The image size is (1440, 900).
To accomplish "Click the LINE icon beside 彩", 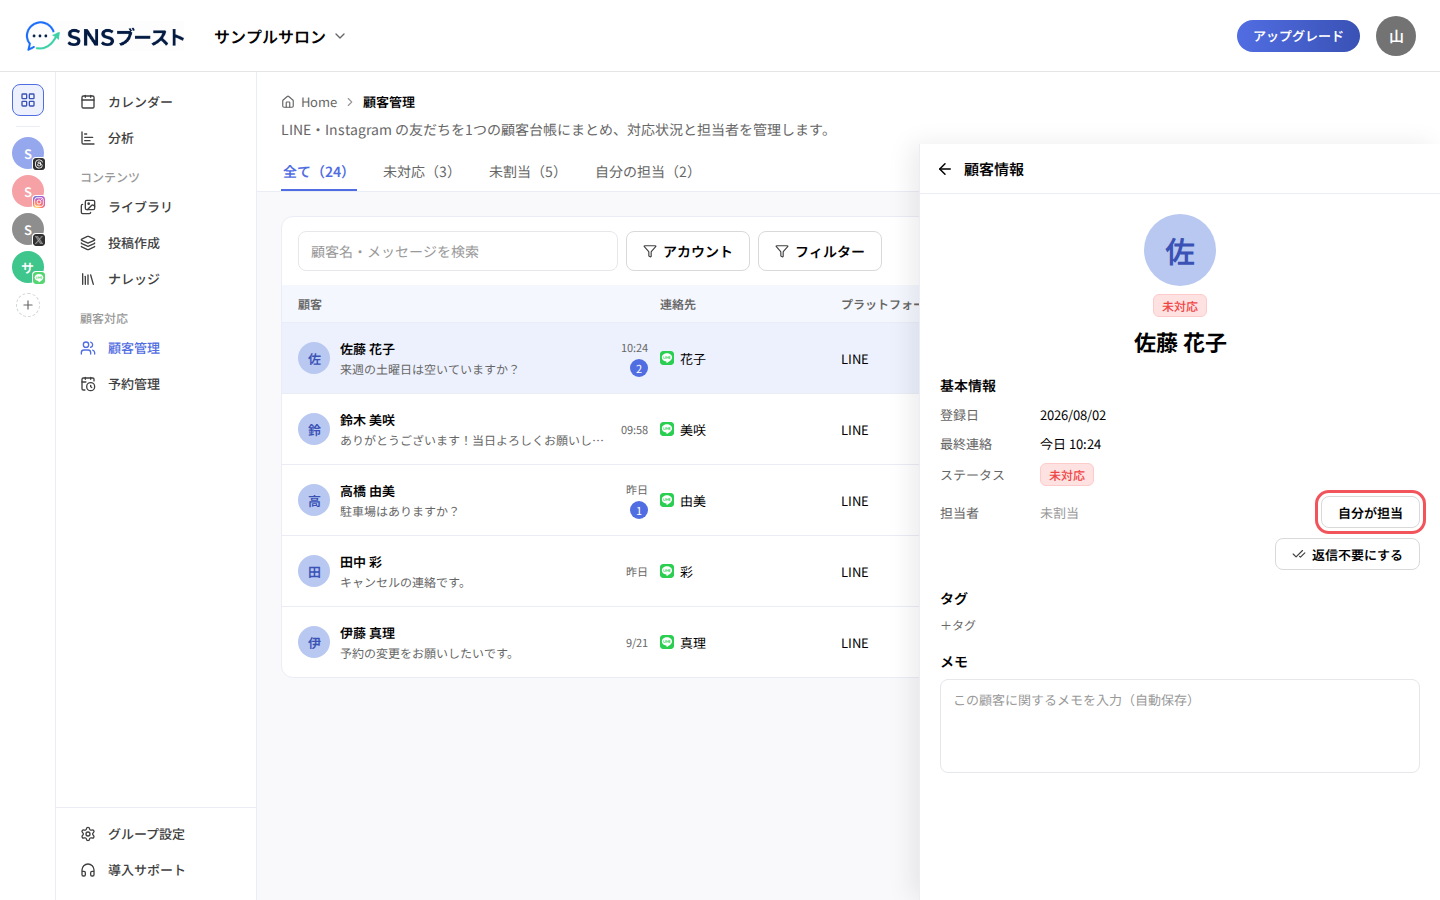I will click(667, 571).
